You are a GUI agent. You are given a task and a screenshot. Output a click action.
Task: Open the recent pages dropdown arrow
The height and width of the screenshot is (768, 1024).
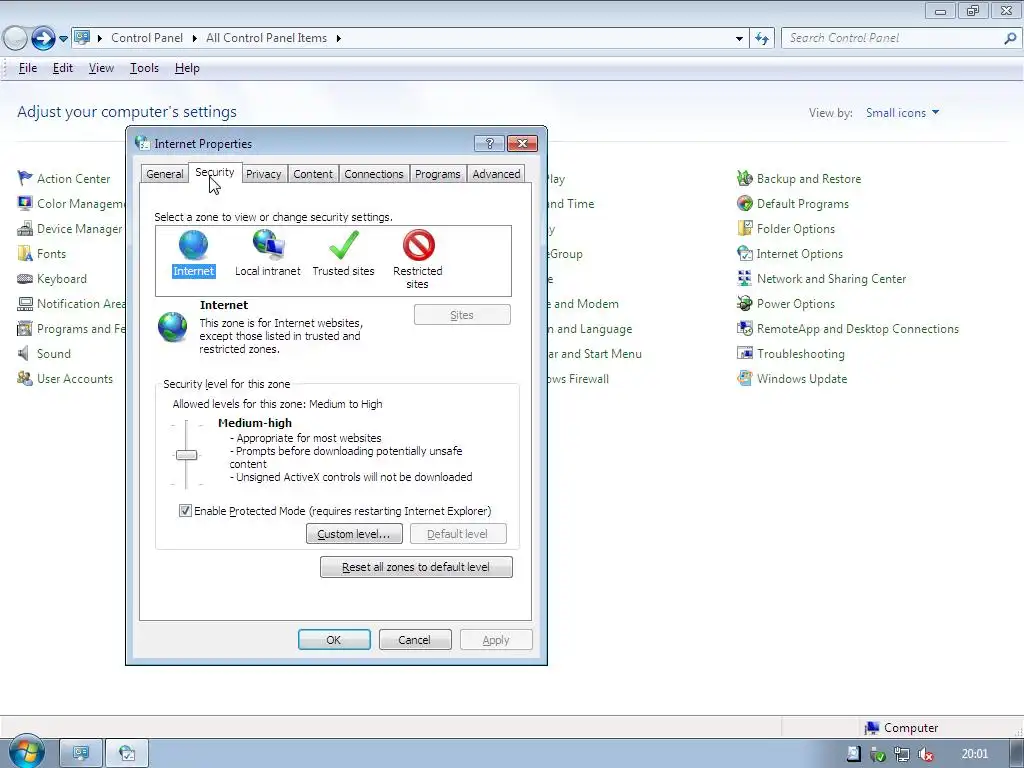pyautogui.click(x=63, y=39)
